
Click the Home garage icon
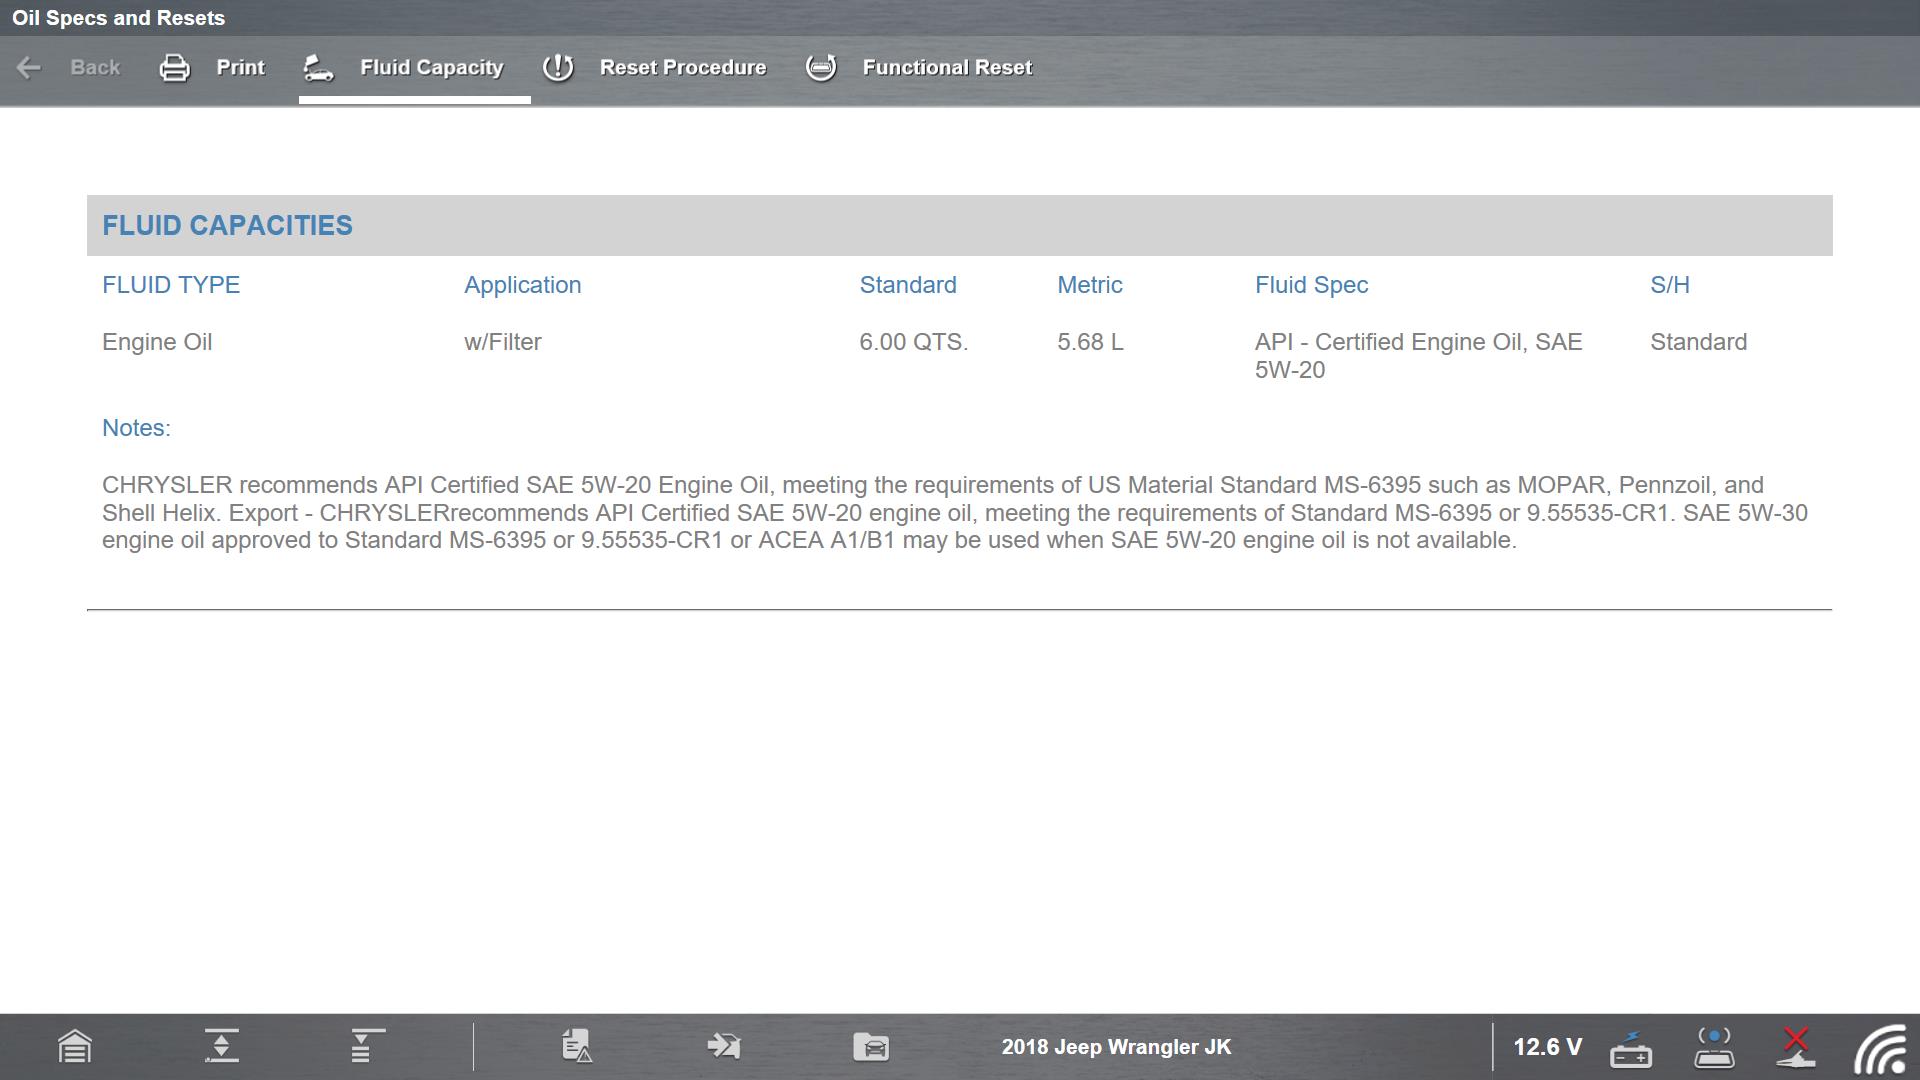point(75,1047)
